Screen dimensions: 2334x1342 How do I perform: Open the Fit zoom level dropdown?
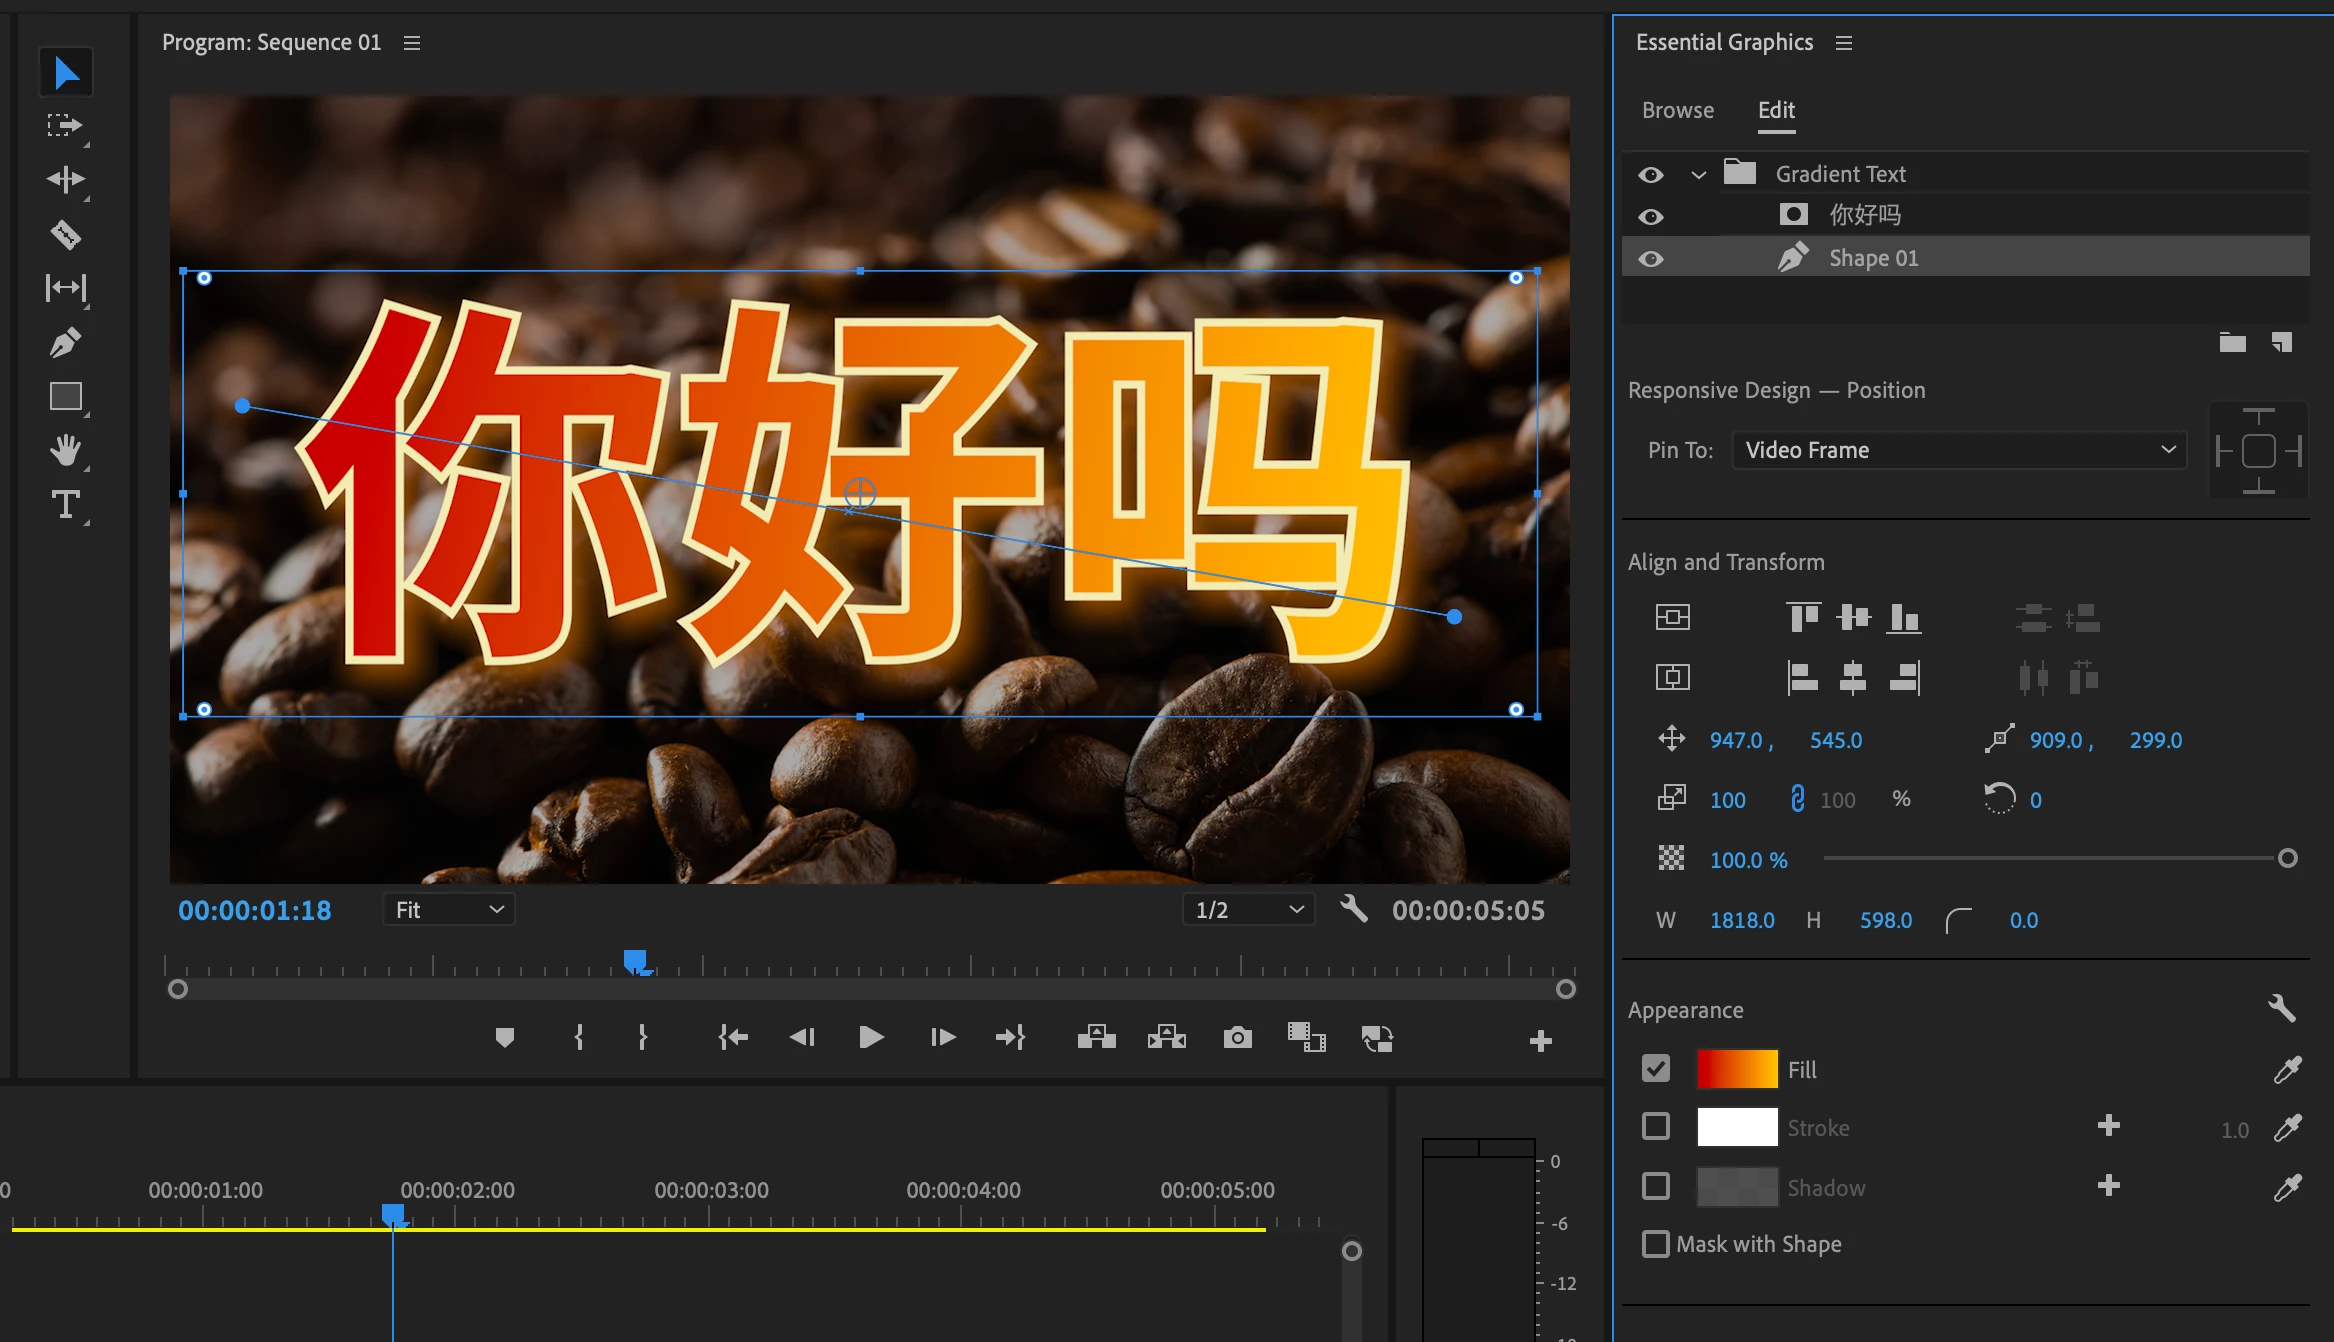click(x=449, y=910)
